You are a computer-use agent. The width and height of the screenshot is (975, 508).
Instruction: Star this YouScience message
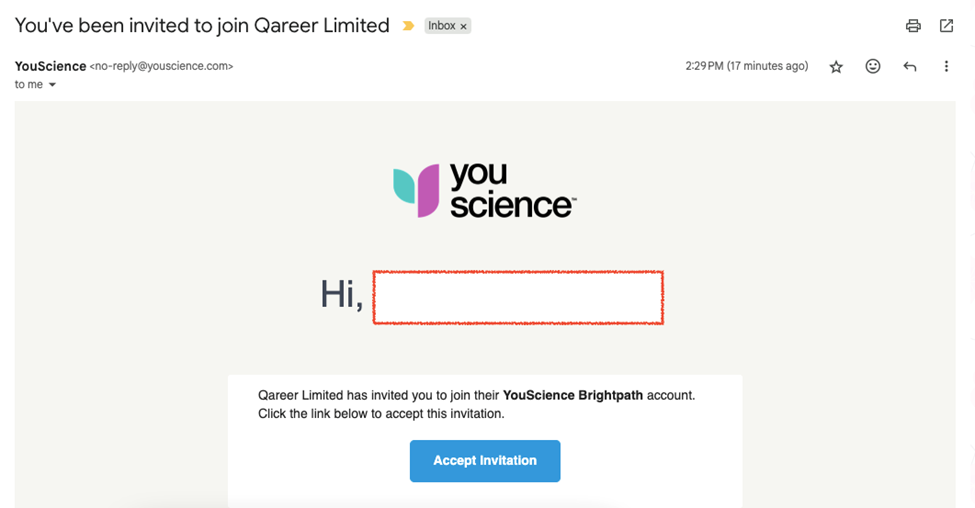tap(836, 67)
